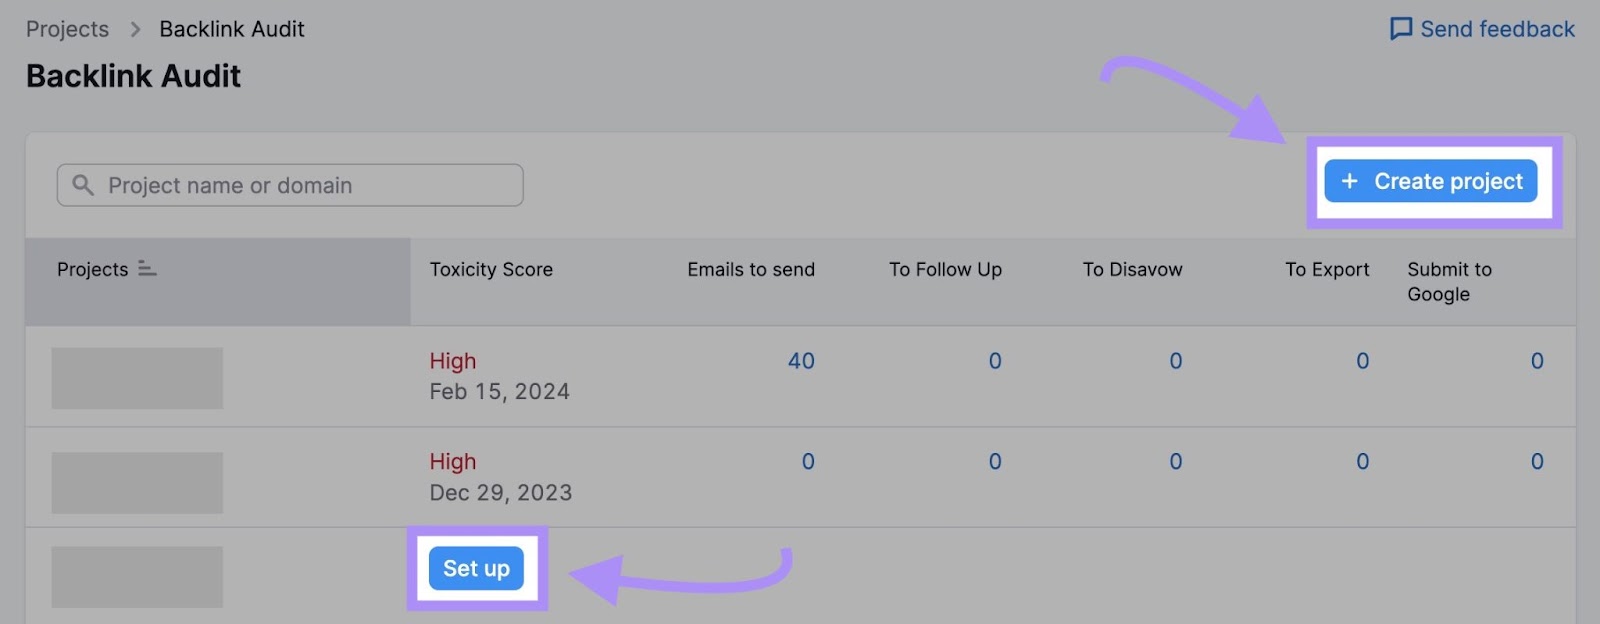
Task: Open To Disavow count for Dec 2023 project
Action: tap(1175, 461)
